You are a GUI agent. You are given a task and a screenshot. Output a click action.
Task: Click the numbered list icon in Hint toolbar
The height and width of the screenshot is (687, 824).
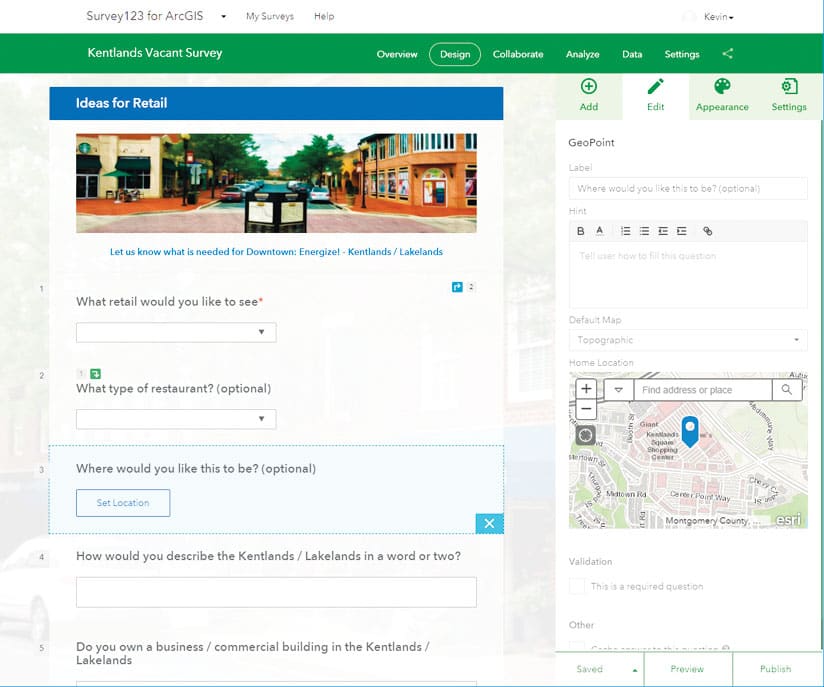tap(625, 230)
